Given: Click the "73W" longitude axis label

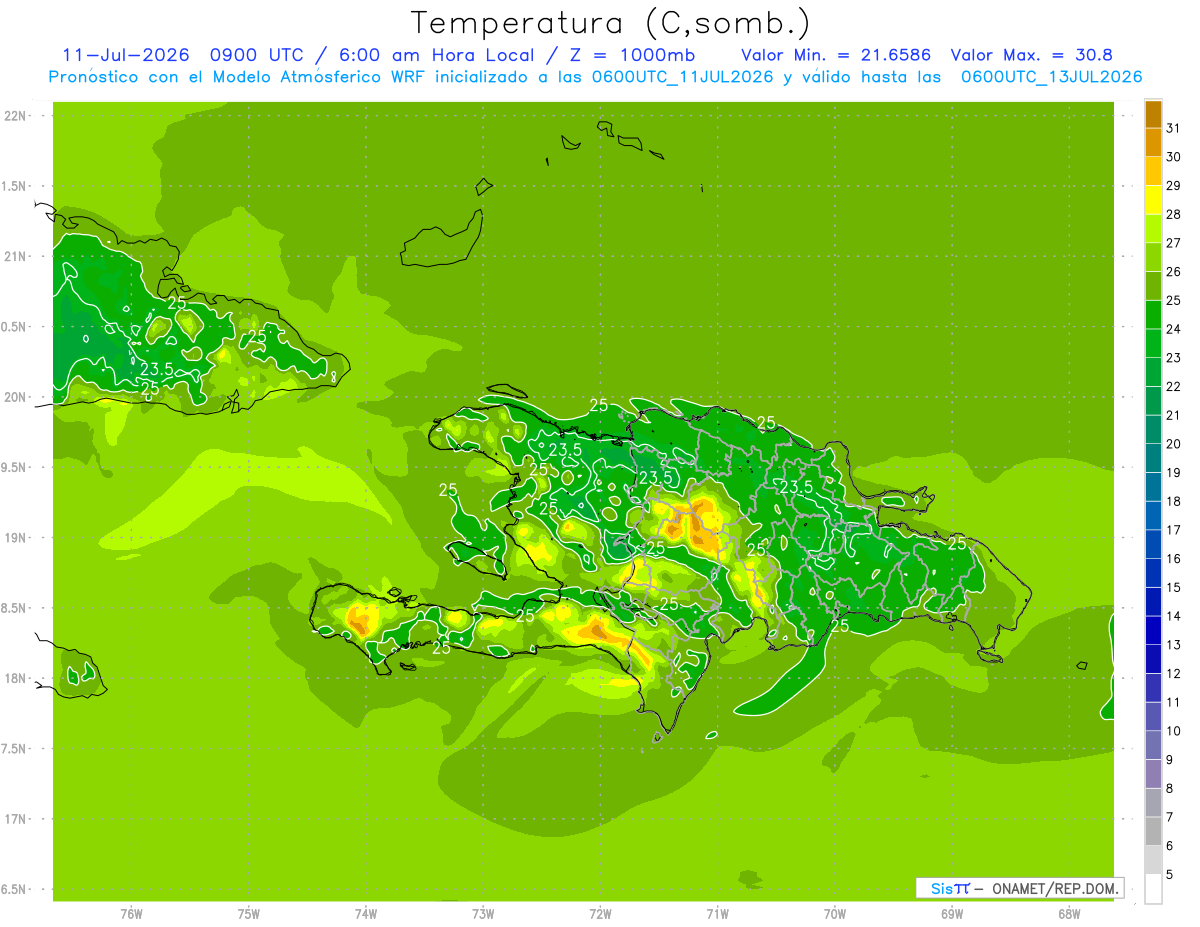Looking at the screenshot, I should point(483,914).
